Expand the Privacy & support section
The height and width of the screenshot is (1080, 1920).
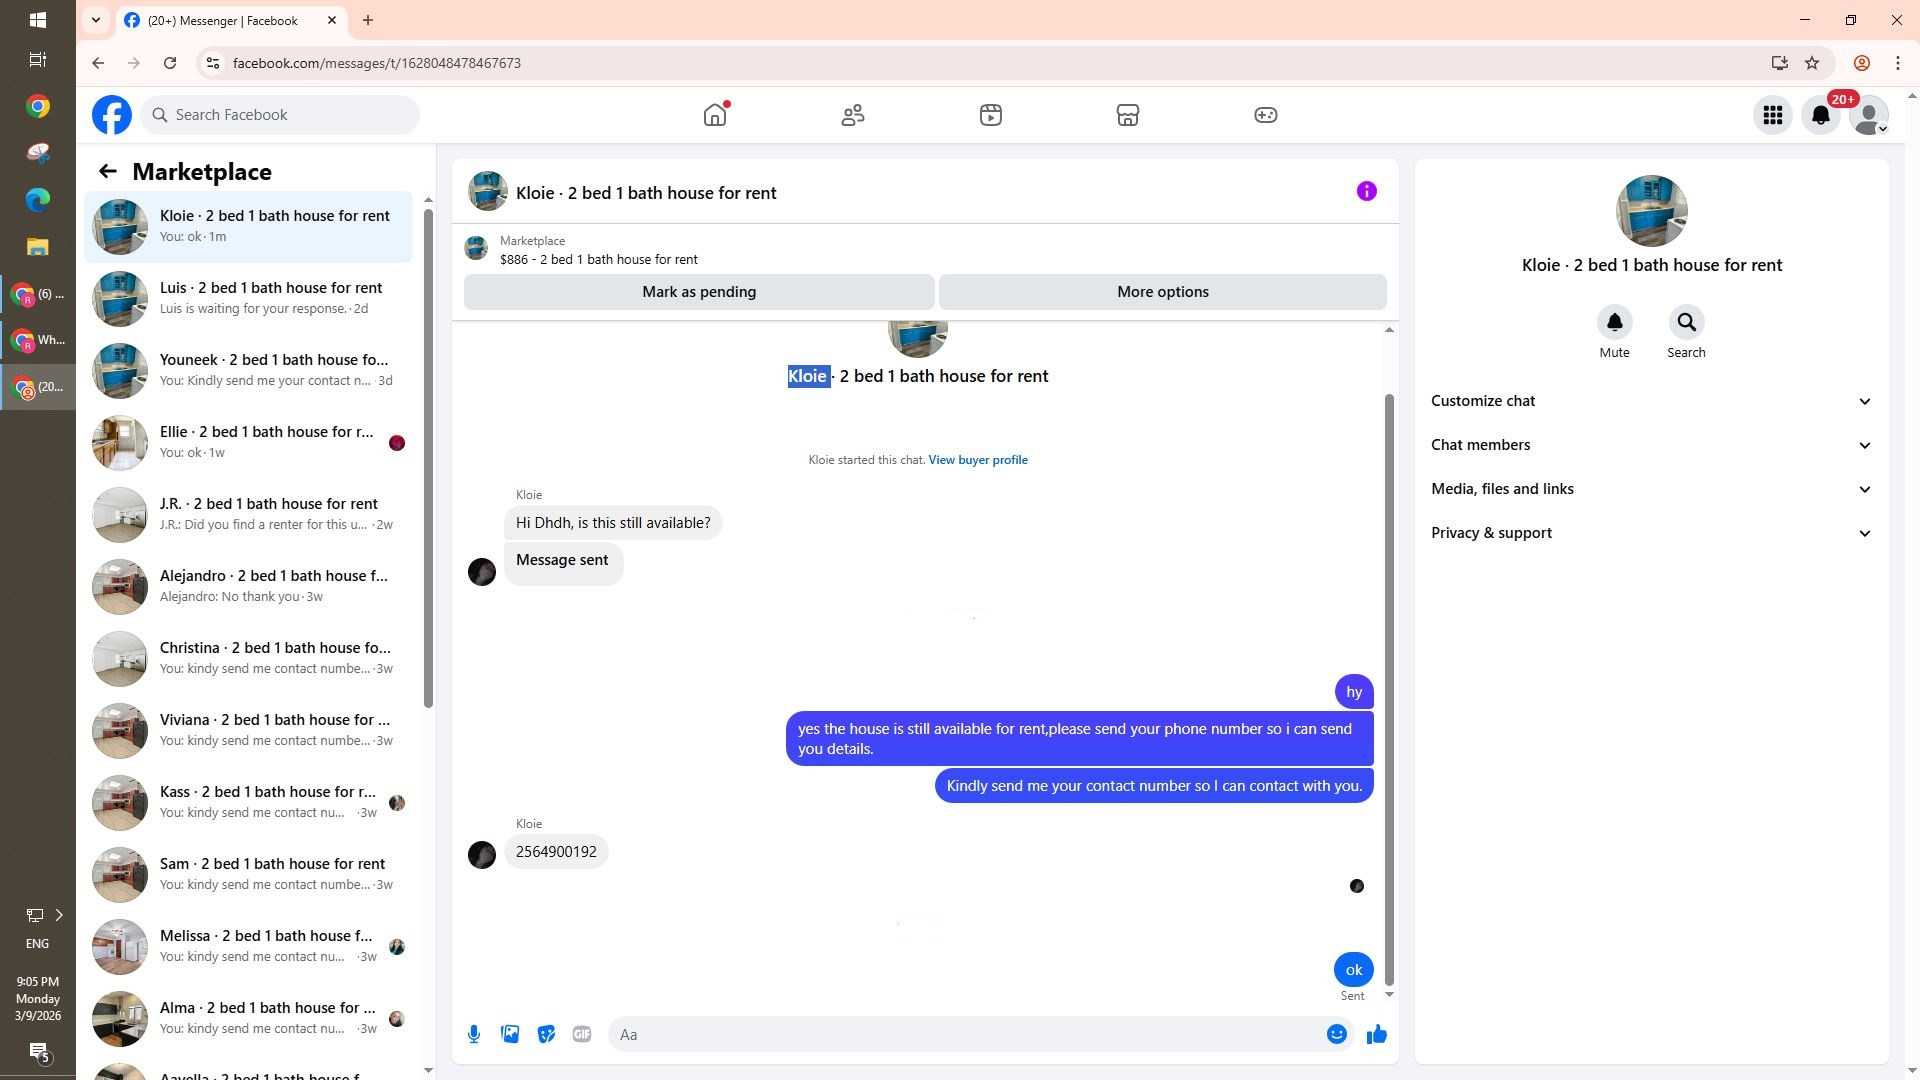[x=1651, y=533]
